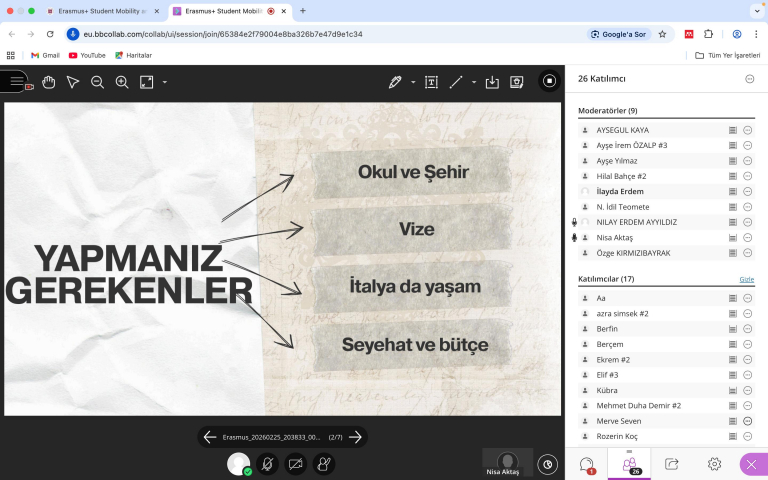
Task: Click the stop sharing content button
Action: coord(549,81)
